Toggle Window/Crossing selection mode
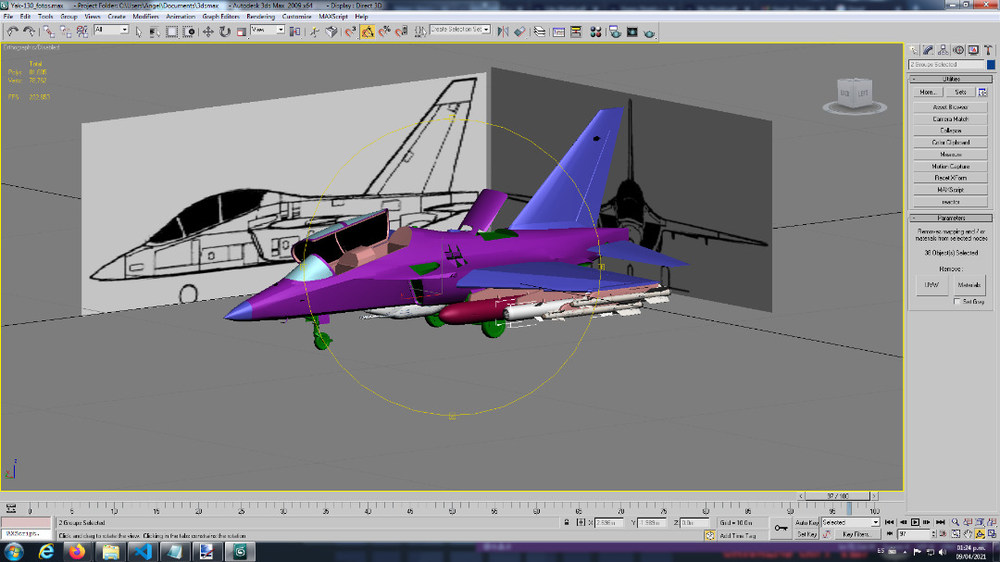 (x=189, y=31)
